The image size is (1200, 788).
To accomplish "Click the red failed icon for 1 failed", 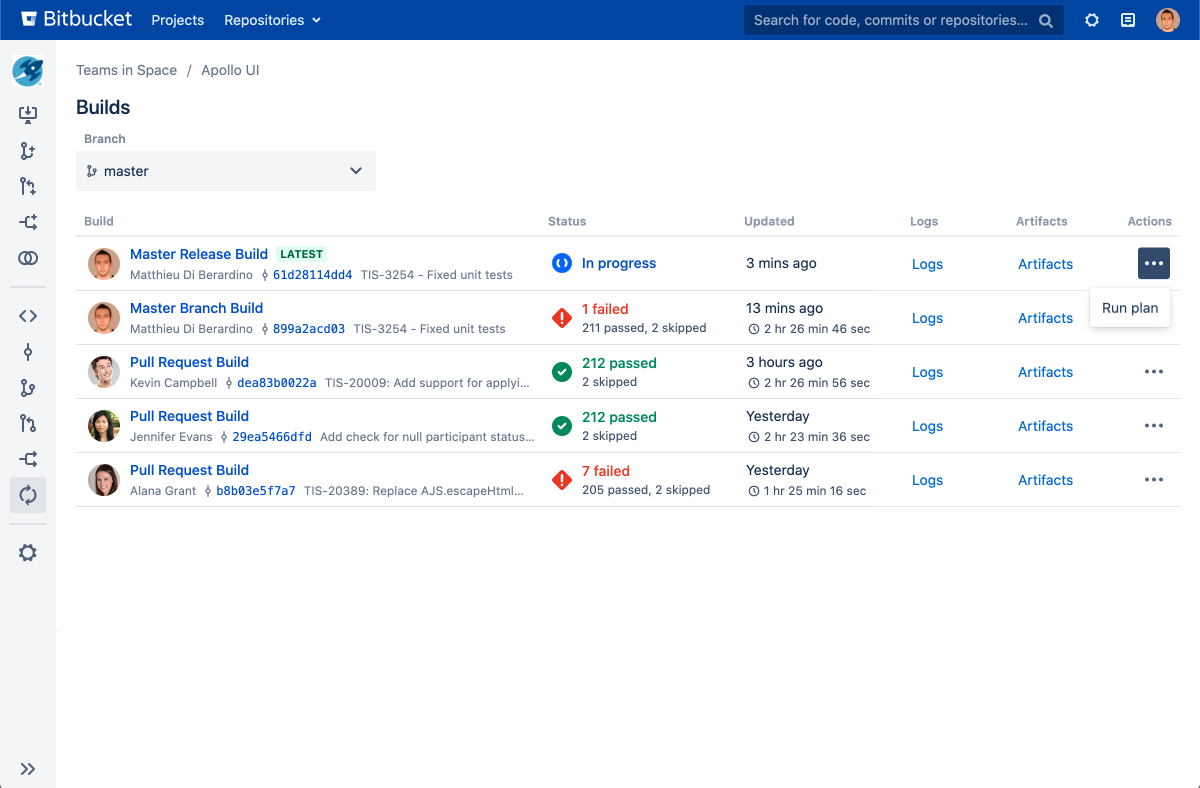I will [x=562, y=318].
